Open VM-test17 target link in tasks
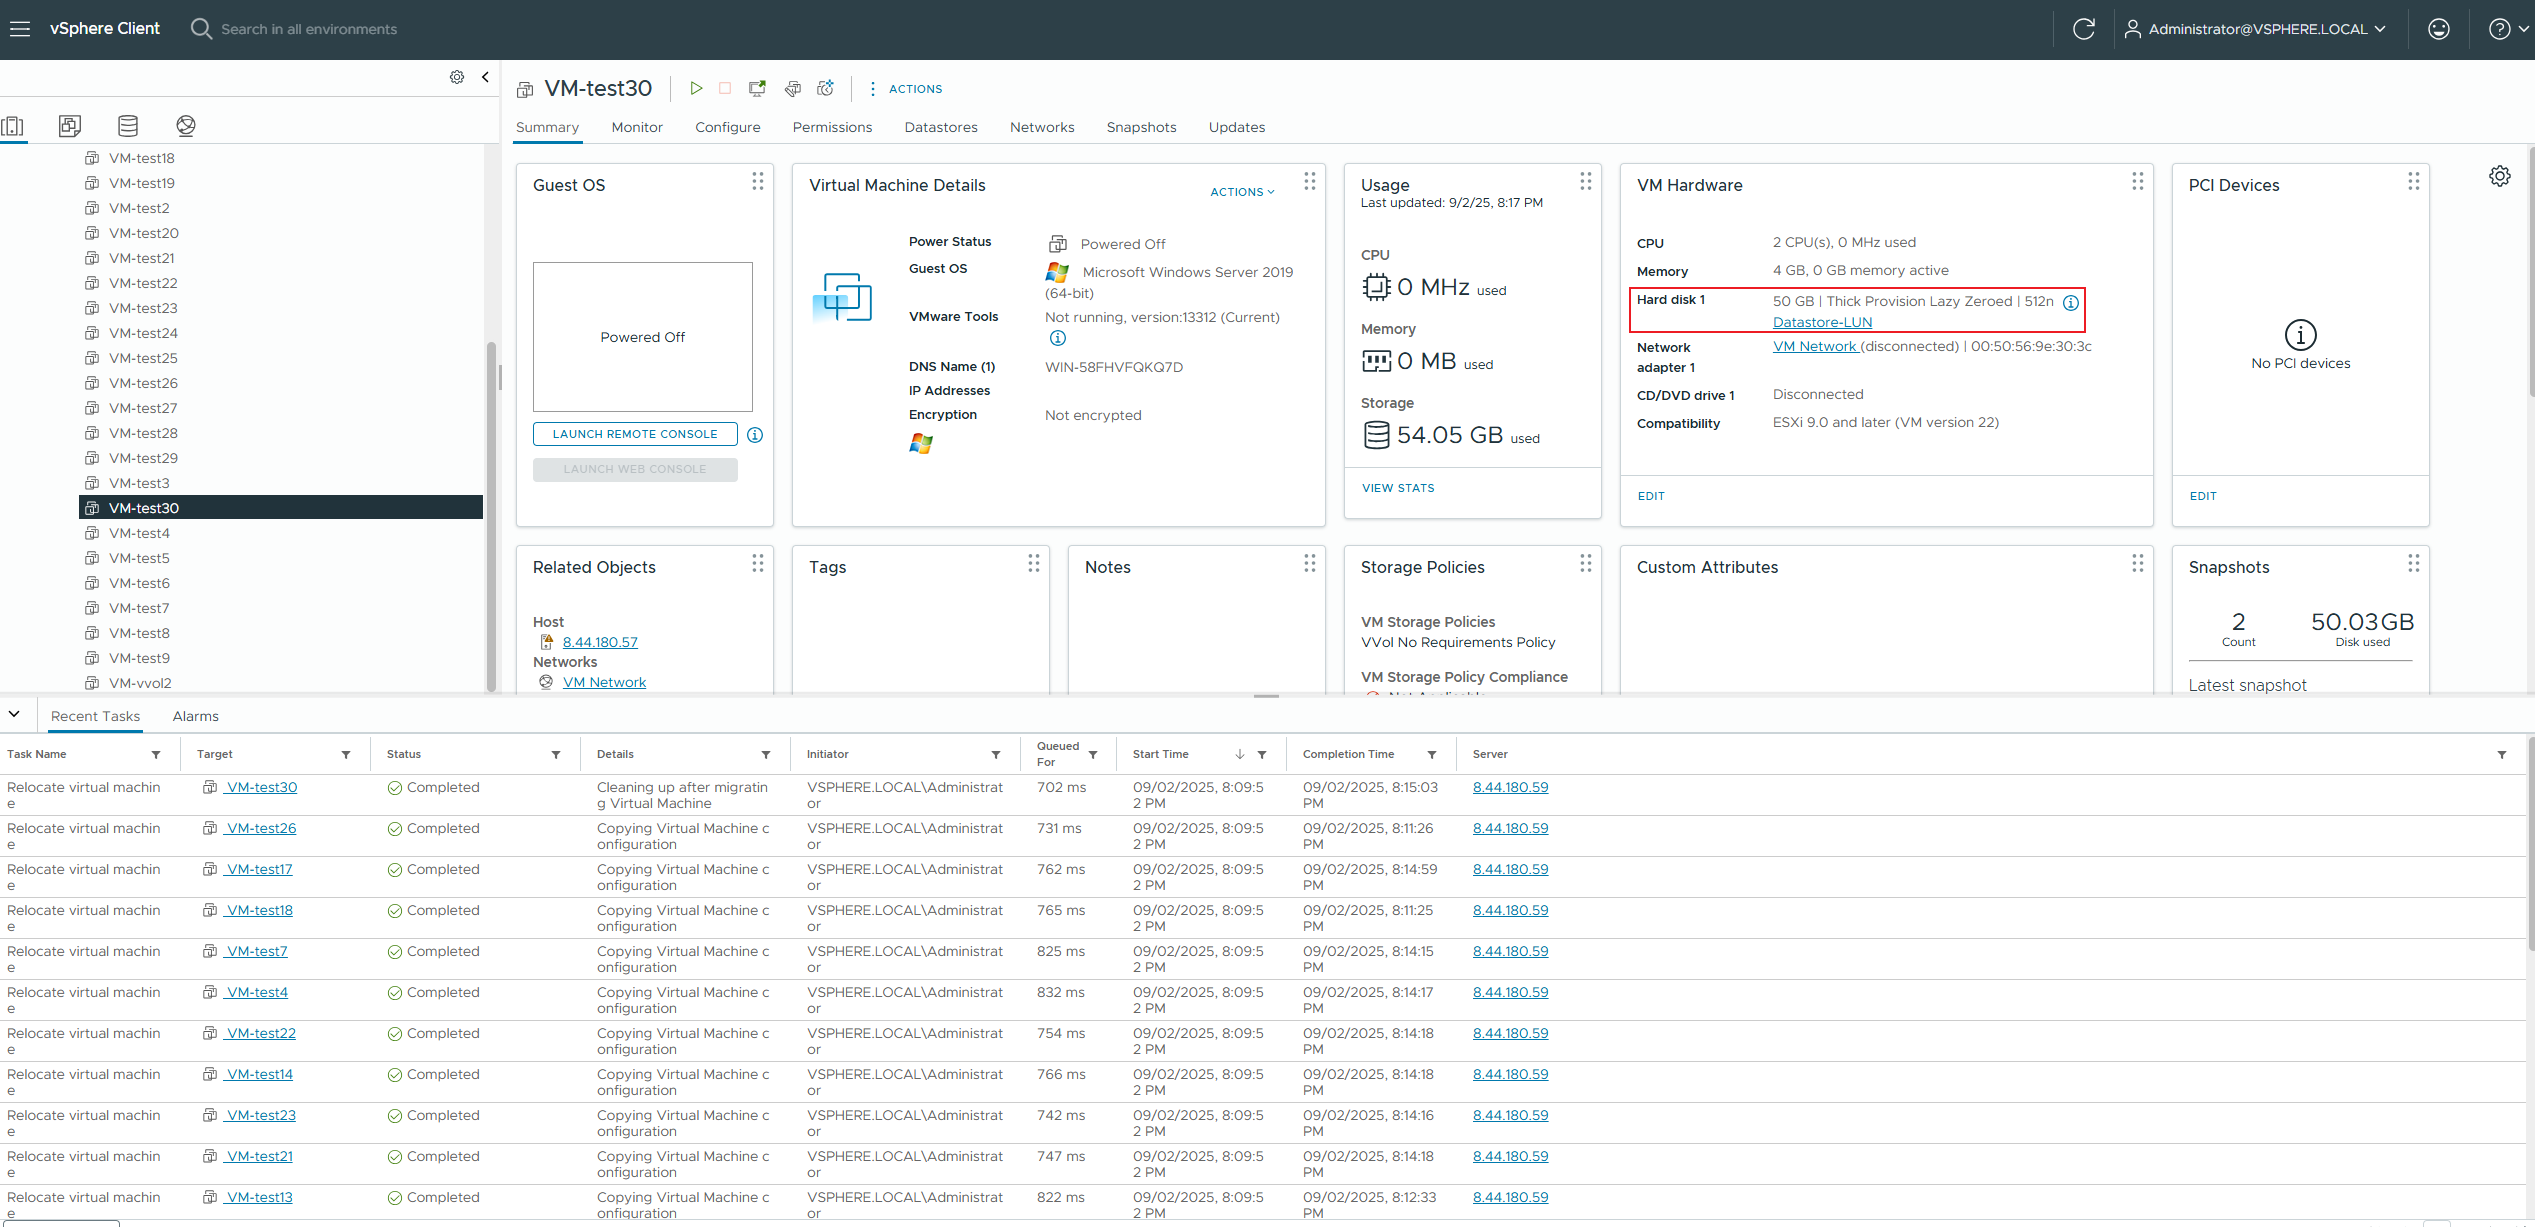The image size is (2535, 1227). [258, 869]
